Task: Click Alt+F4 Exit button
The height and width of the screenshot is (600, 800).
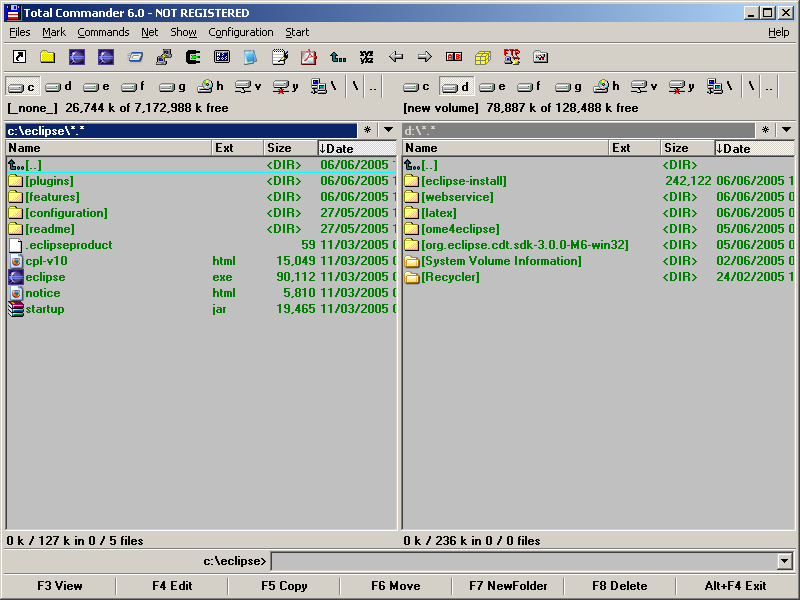Action: coord(735,586)
